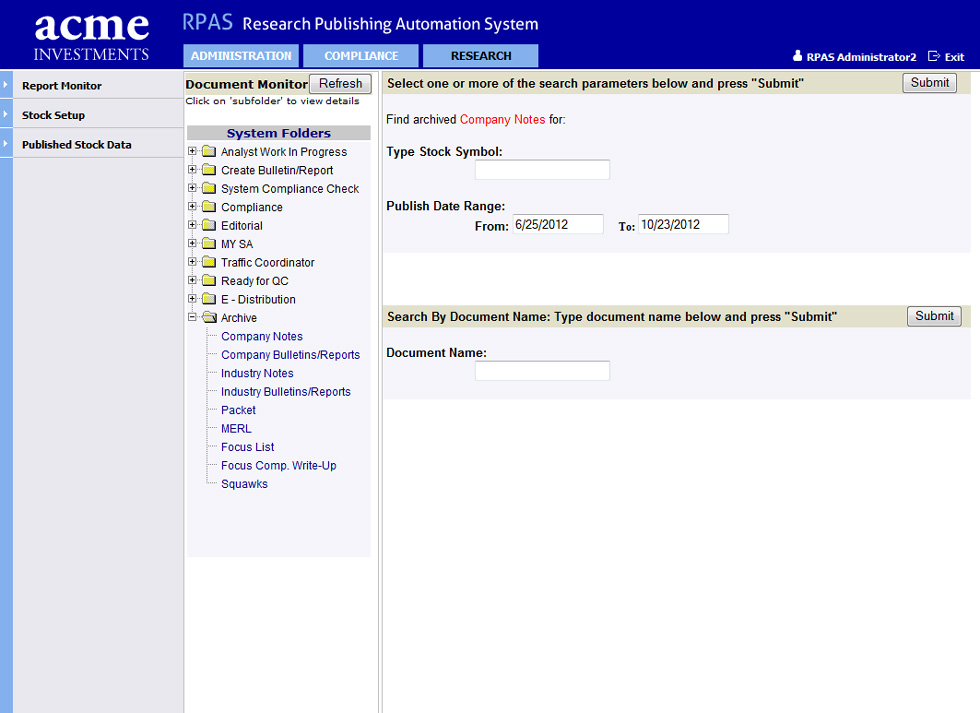The width and height of the screenshot is (980, 713).
Task: Open the Administration tab
Action: [x=241, y=56]
